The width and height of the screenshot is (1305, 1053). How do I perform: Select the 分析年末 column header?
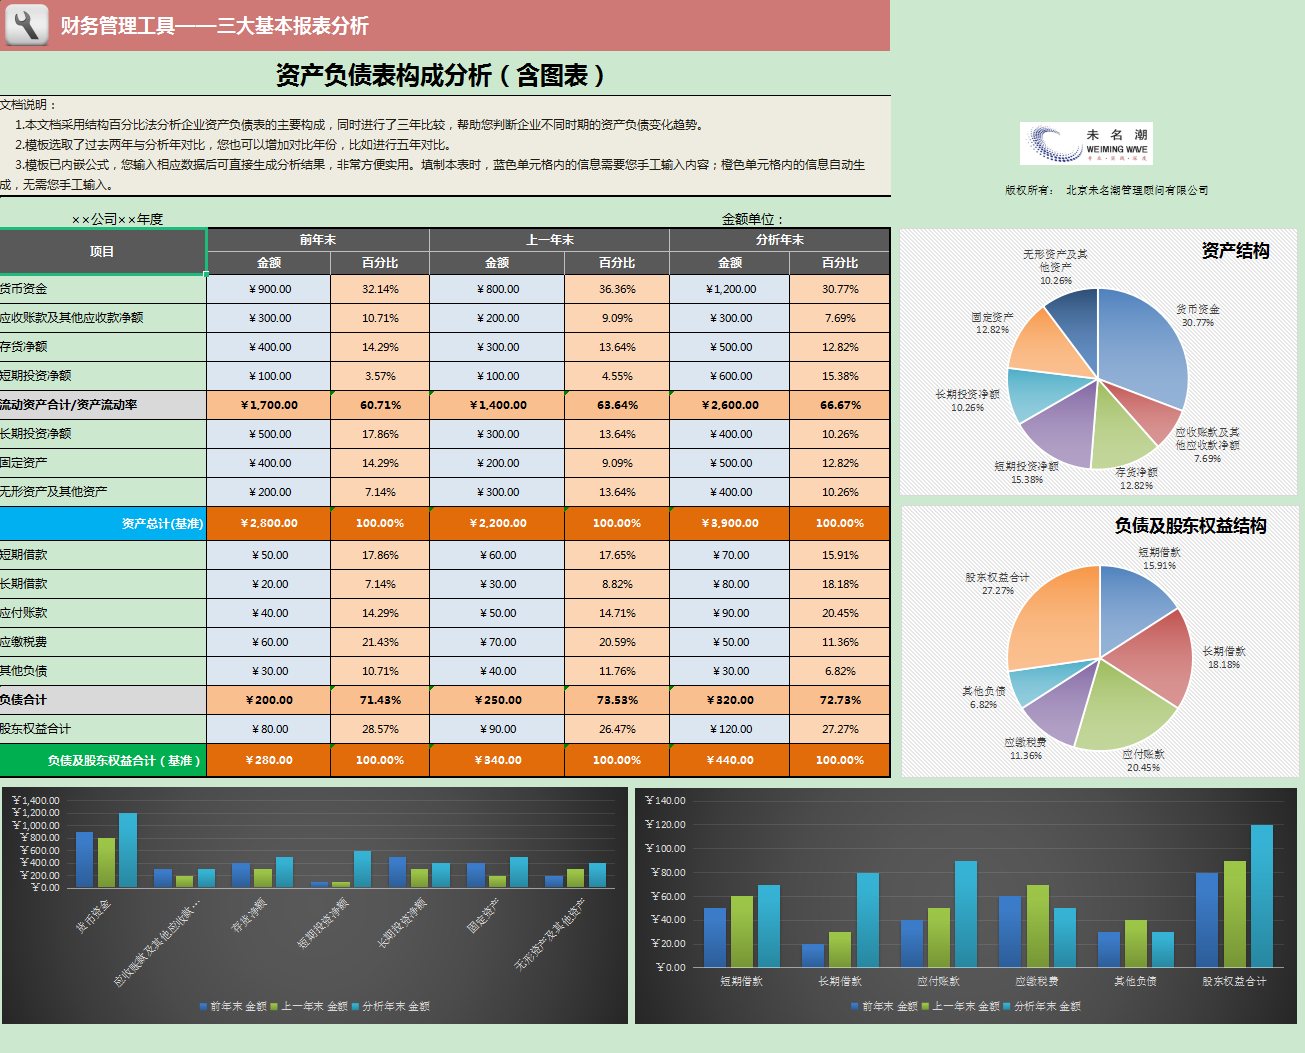coord(779,239)
